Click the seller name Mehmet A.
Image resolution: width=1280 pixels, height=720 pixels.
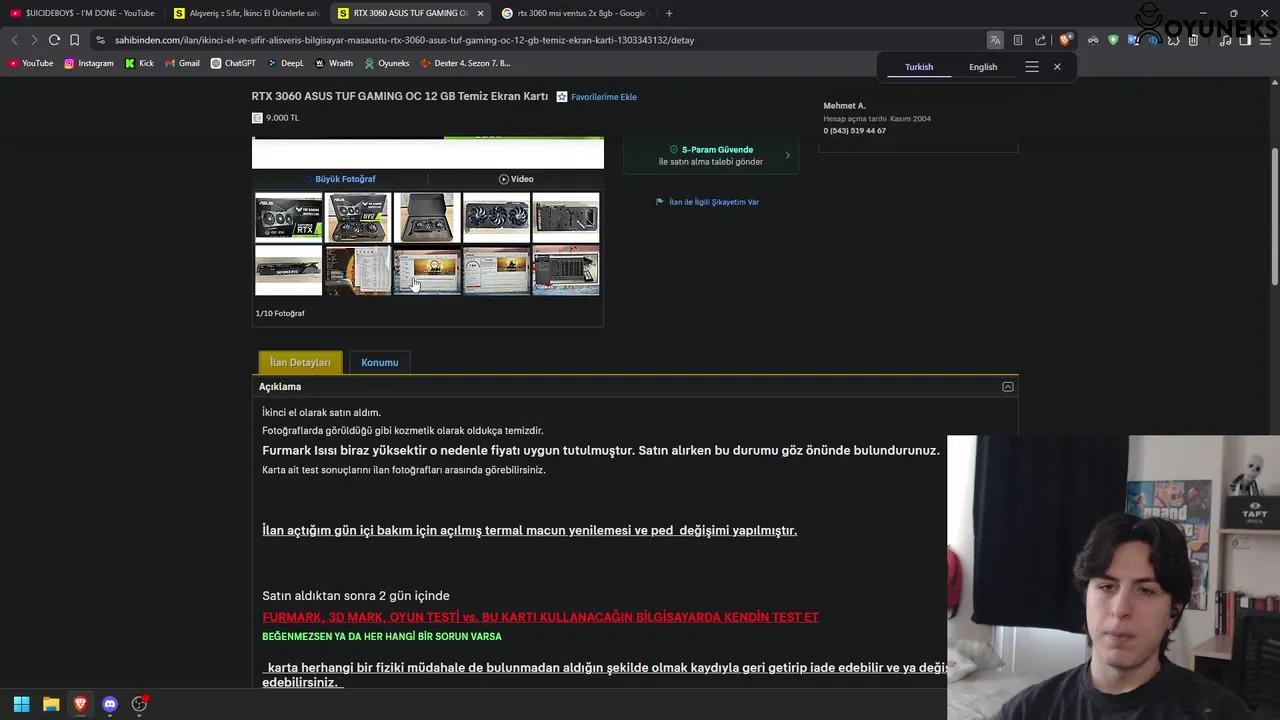(844, 106)
